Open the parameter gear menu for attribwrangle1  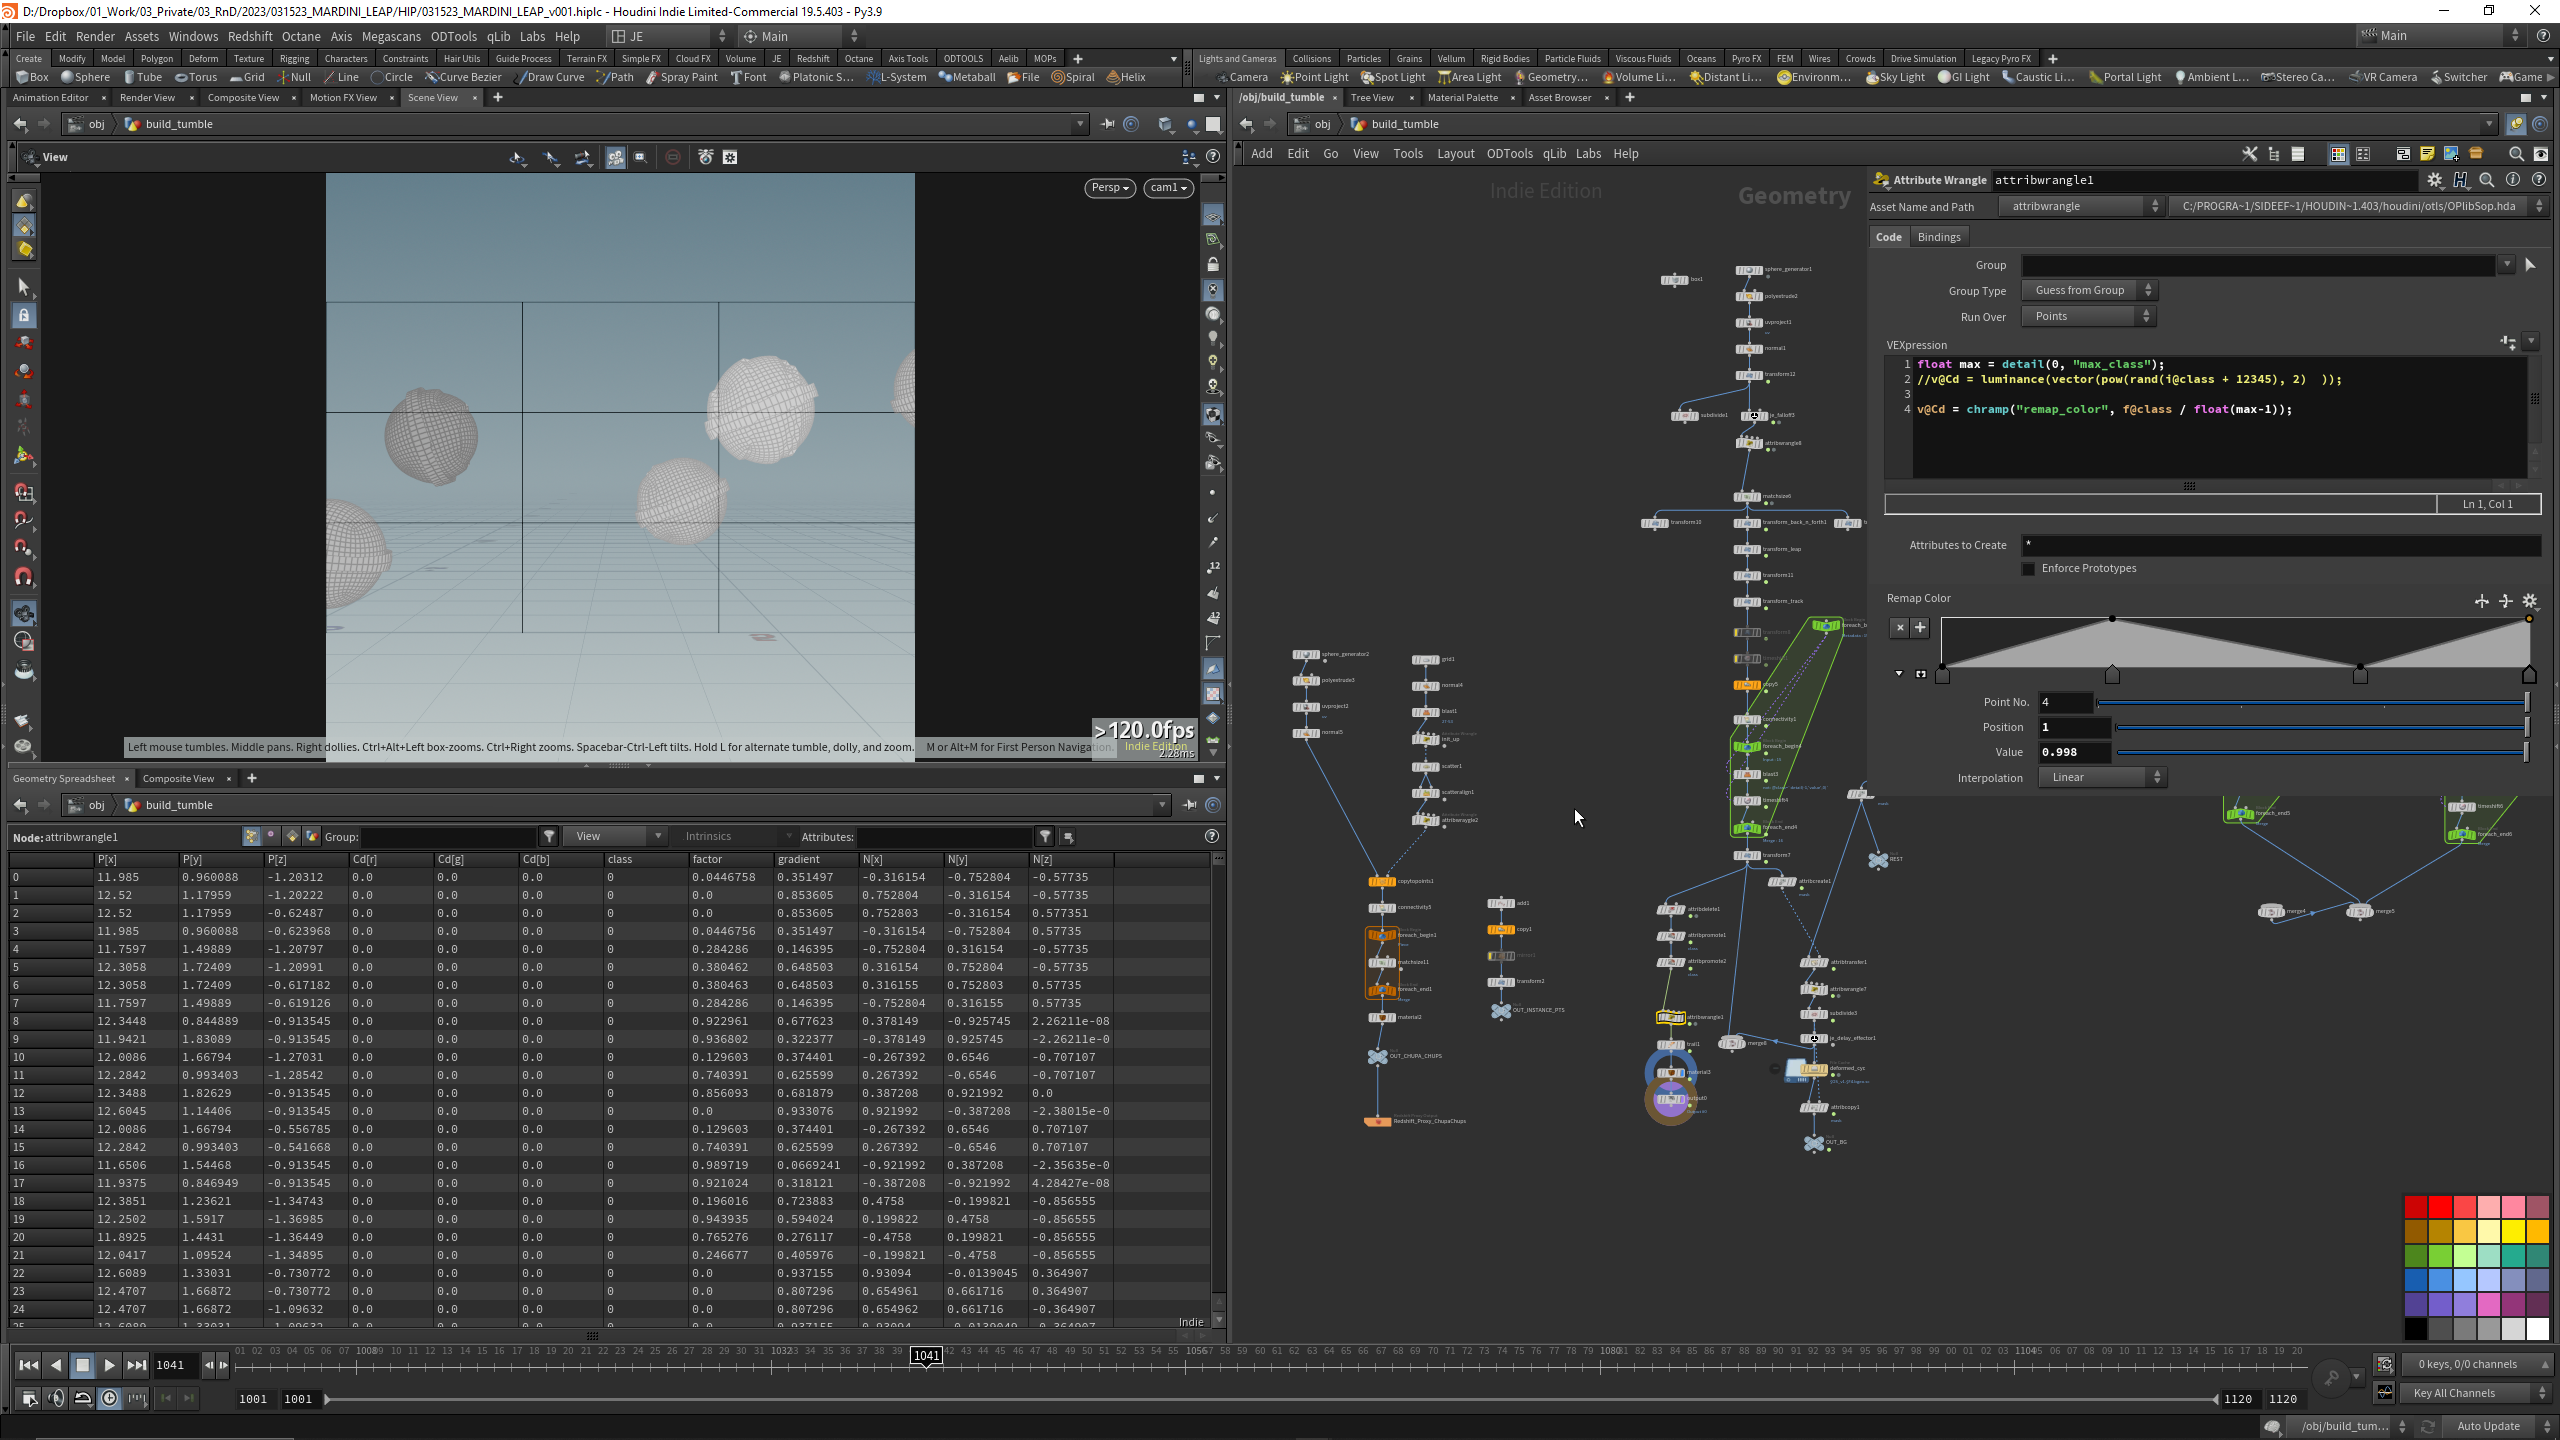[x=2435, y=180]
